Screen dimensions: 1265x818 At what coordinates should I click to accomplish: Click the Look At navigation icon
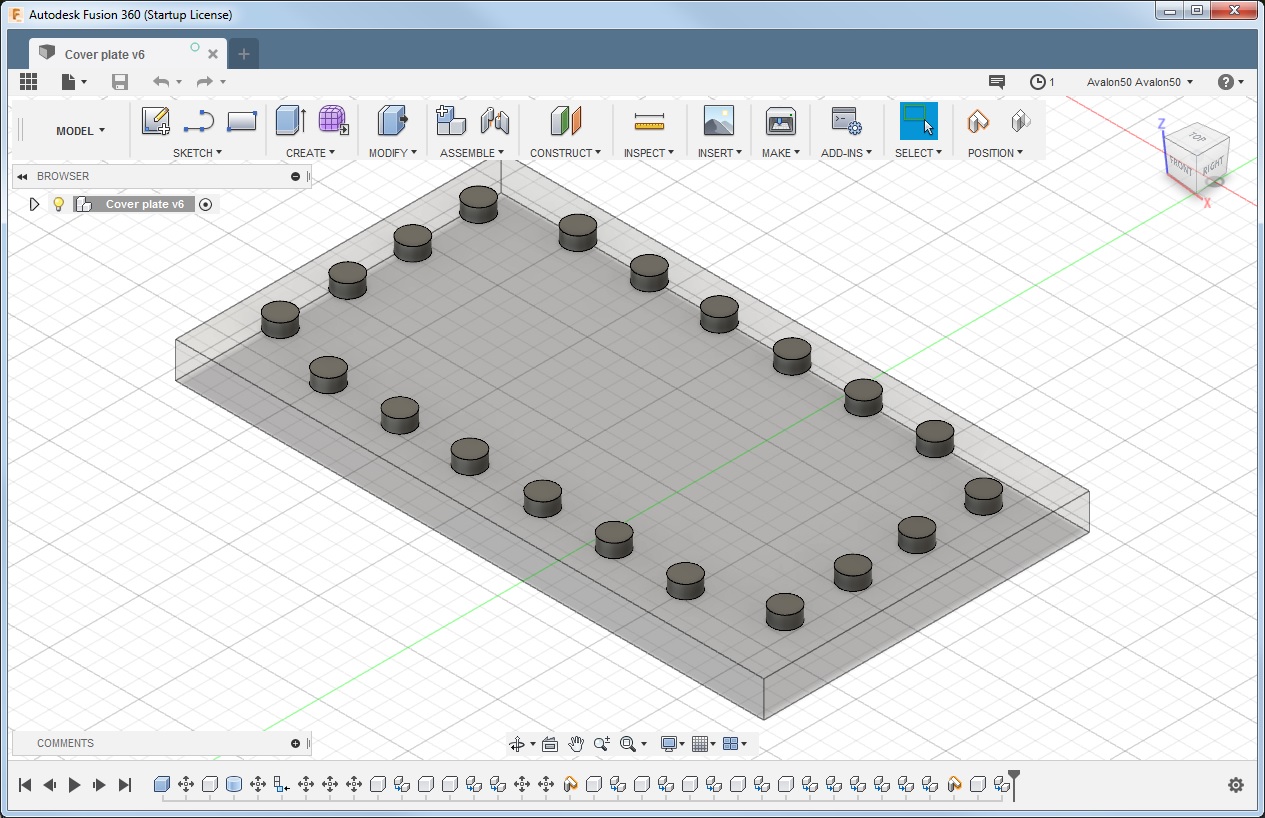coord(550,744)
